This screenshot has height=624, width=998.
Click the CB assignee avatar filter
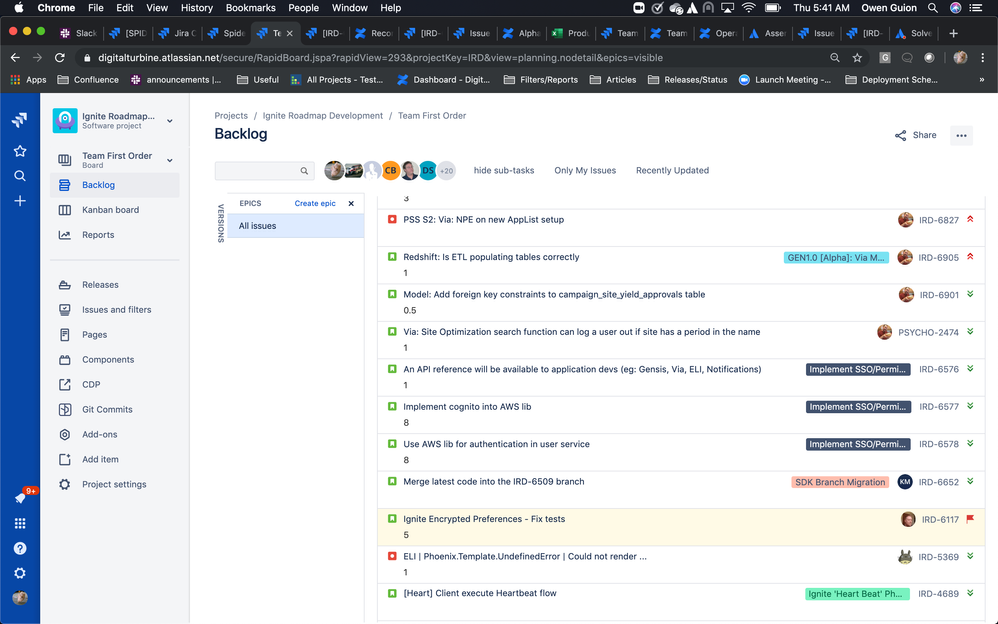[x=390, y=171]
